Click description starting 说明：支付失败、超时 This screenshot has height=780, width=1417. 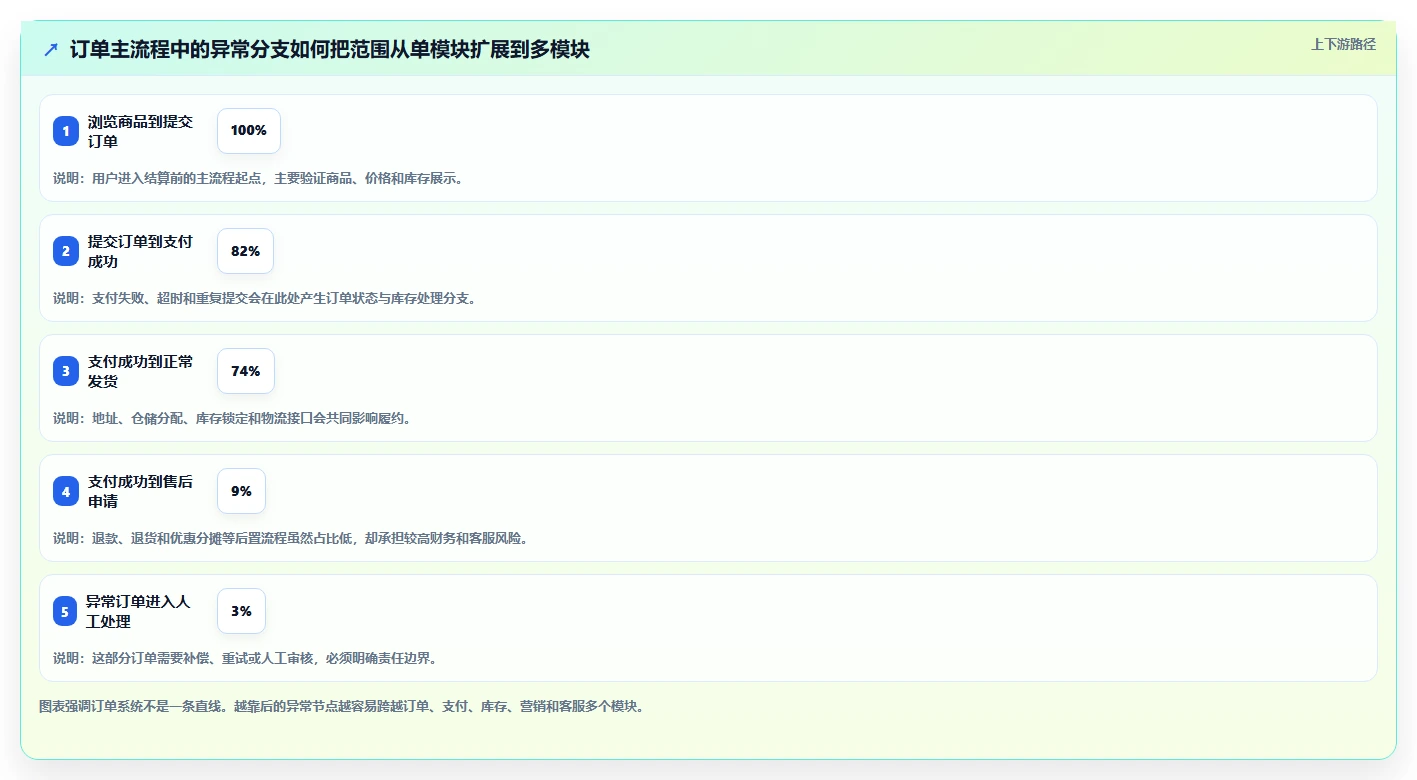[265, 298]
